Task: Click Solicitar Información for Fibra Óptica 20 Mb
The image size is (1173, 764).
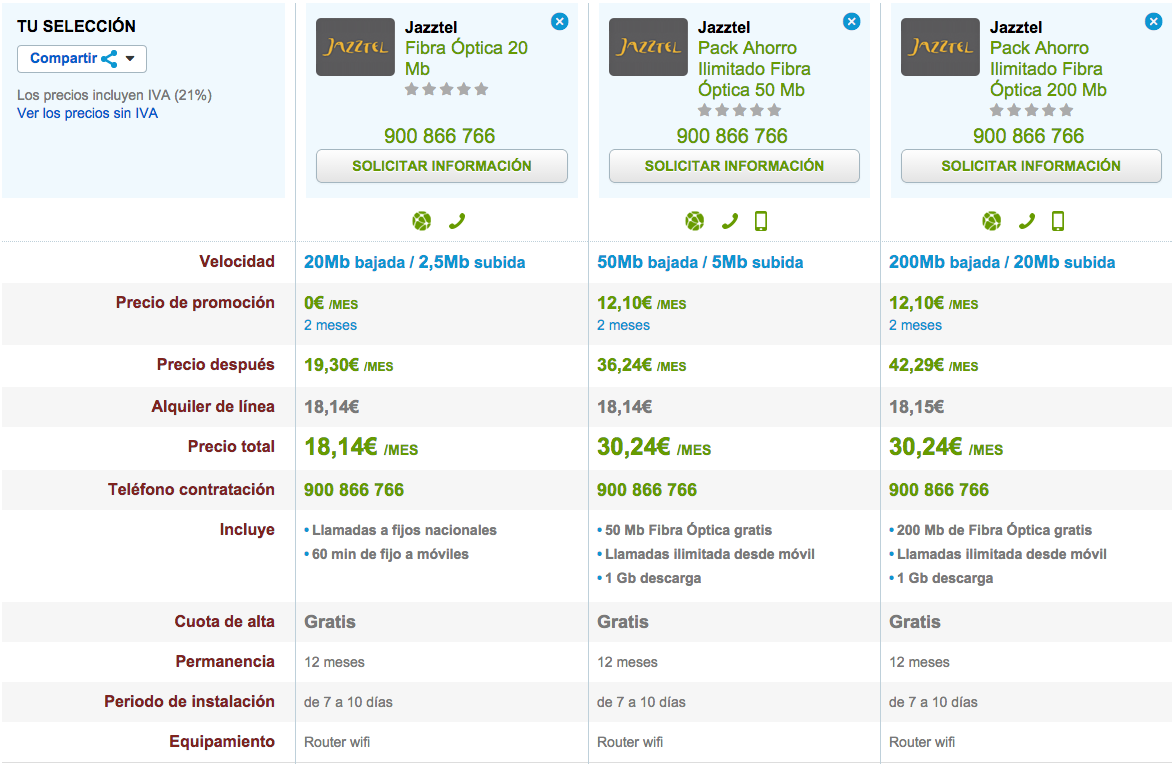Action: (442, 166)
